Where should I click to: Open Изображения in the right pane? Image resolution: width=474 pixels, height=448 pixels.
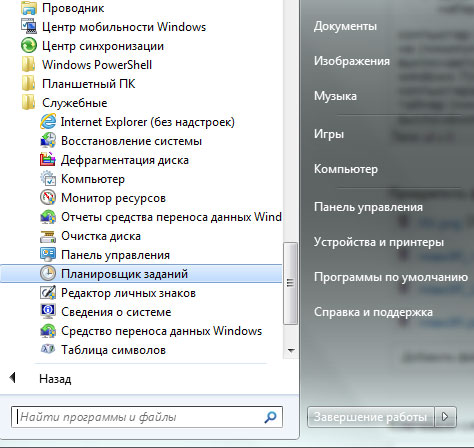coord(352,61)
